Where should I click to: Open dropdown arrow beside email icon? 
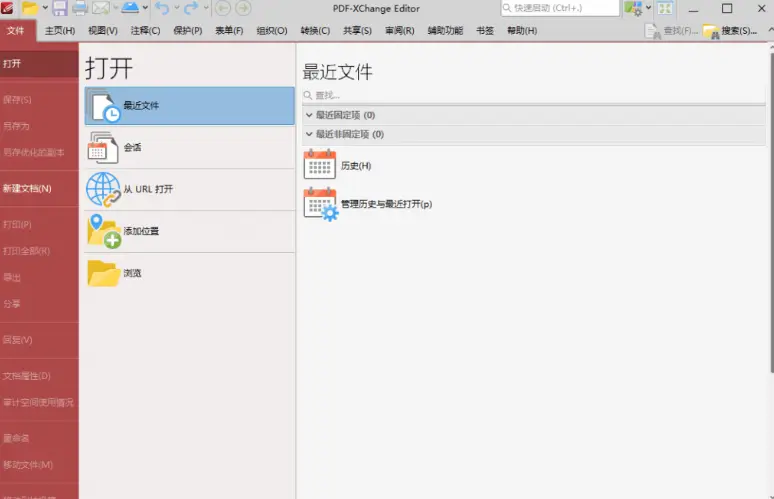(x=115, y=8)
